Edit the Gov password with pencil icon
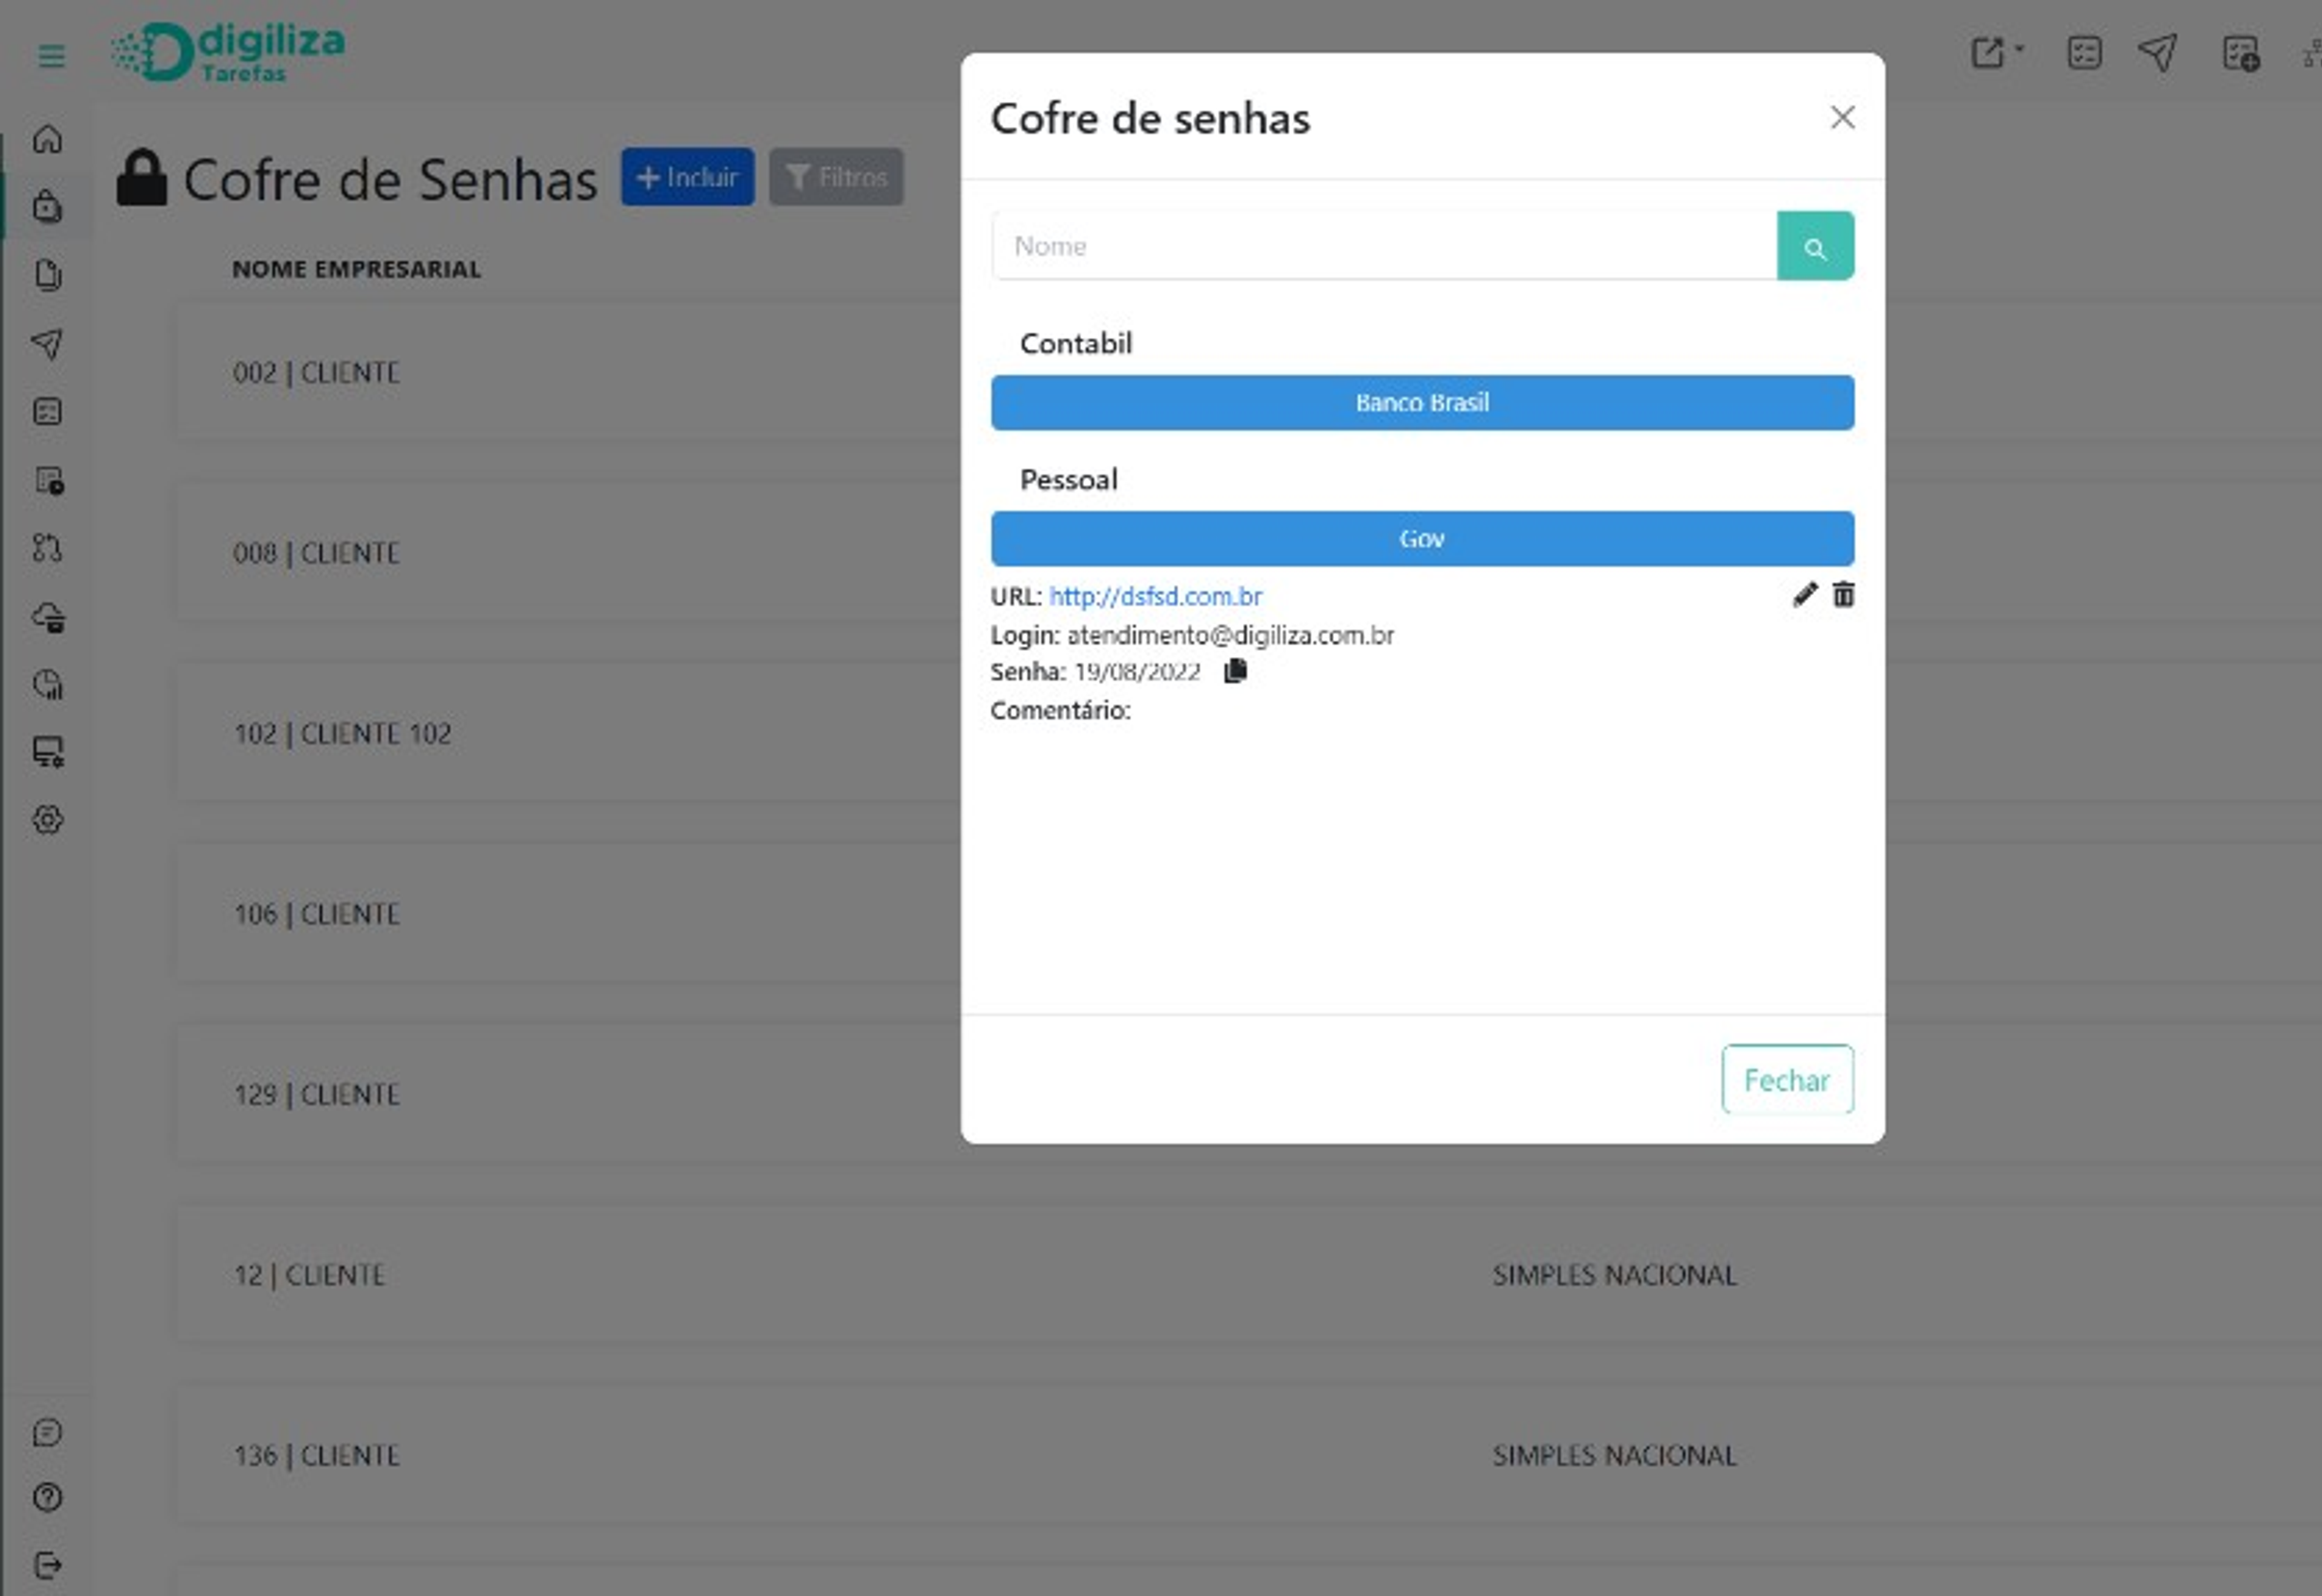The width and height of the screenshot is (2322, 1596). (1804, 595)
